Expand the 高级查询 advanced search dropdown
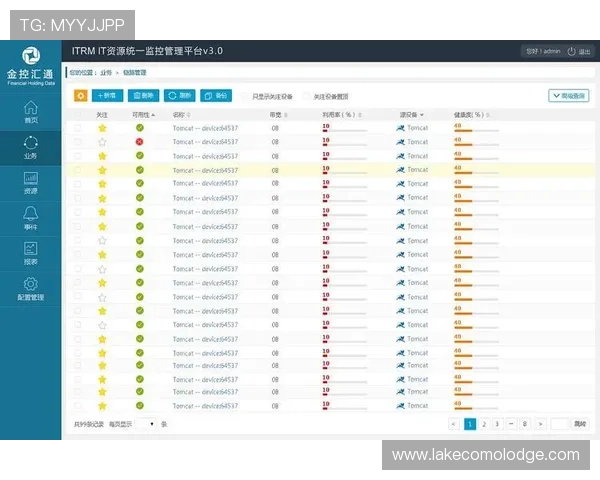This screenshot has width=600, height=480. [x=568, y=96]
